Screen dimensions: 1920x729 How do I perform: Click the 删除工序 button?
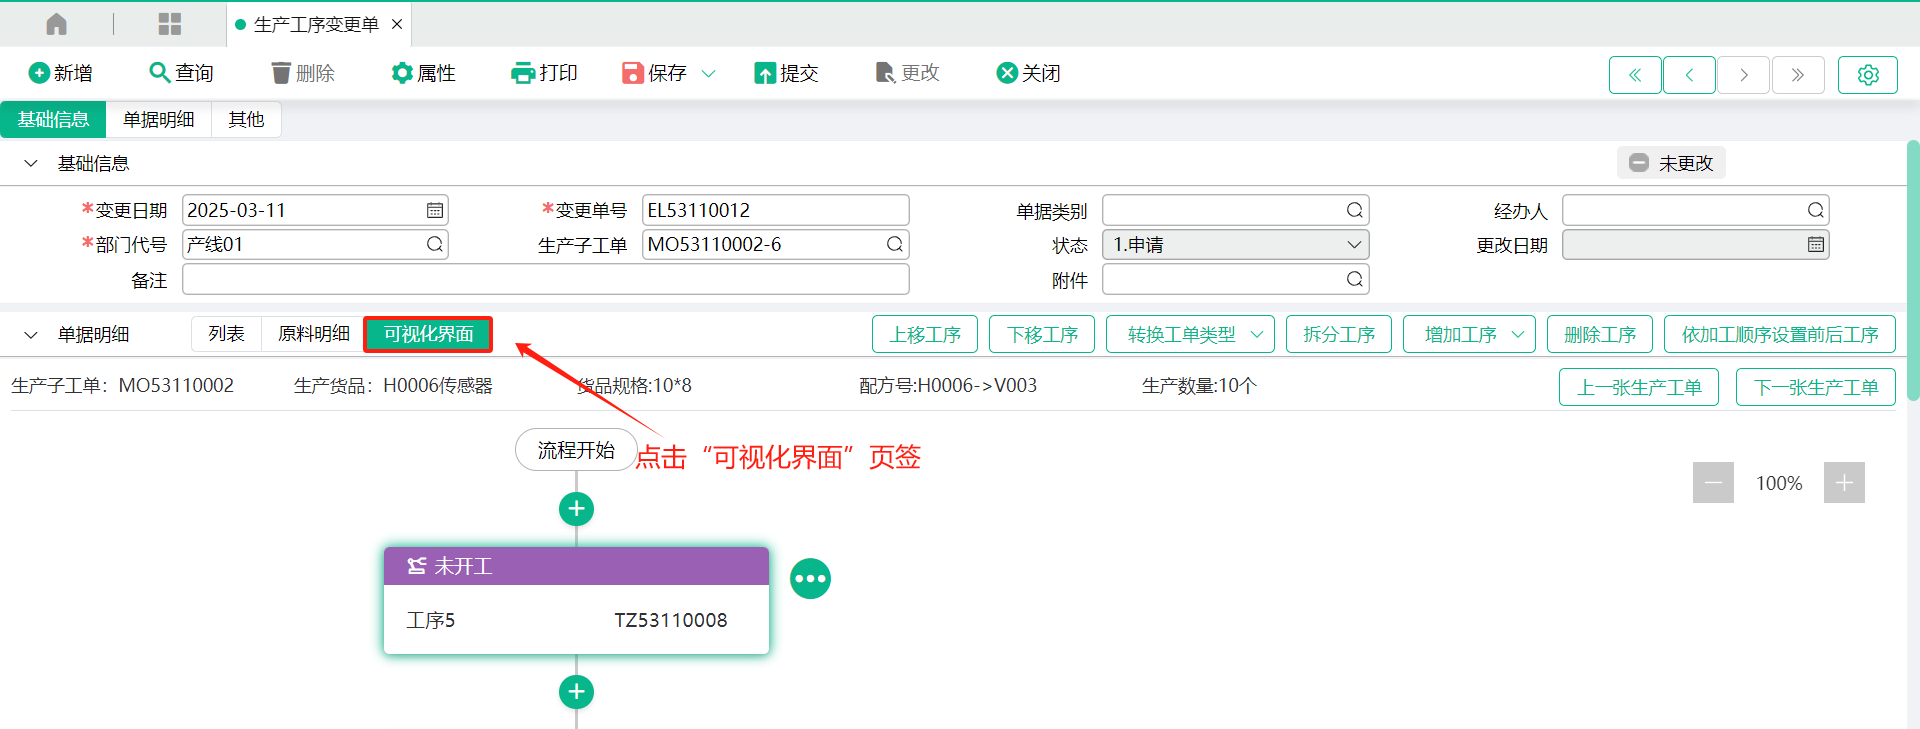coord(1600,334)
